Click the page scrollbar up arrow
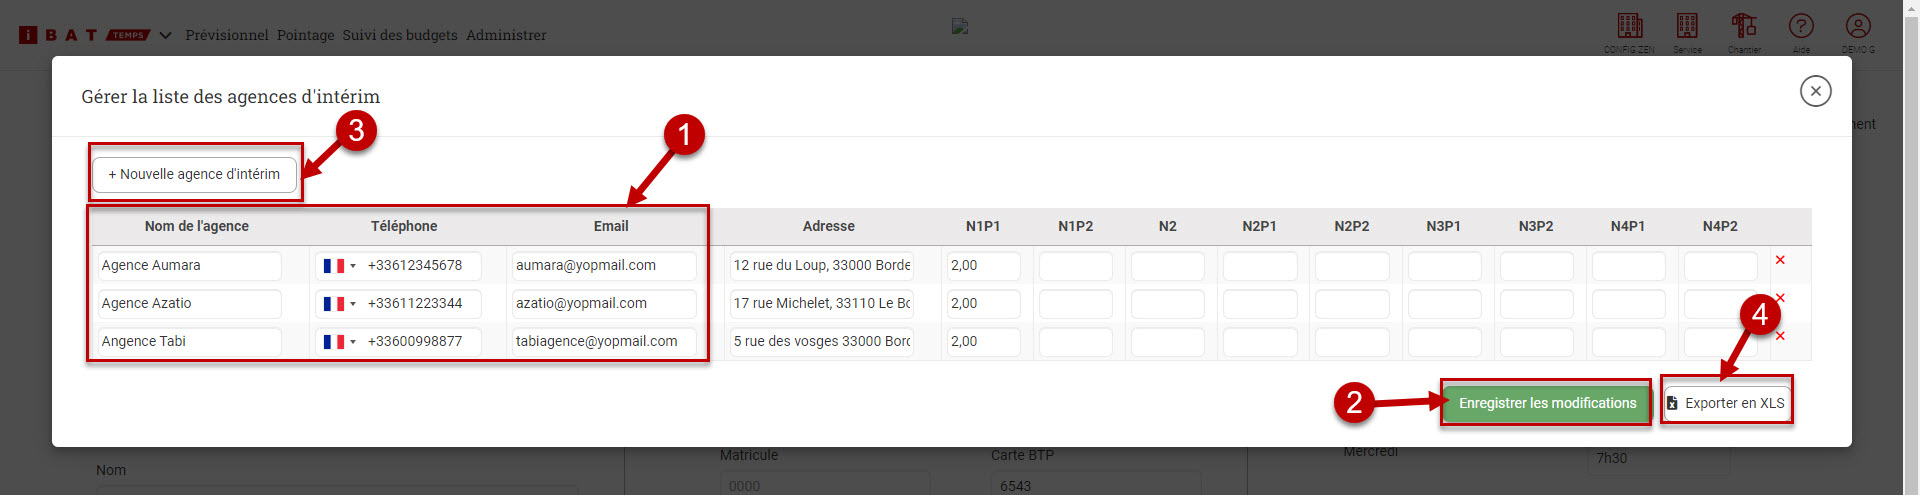This screenshot has height=495, width=1920. (1911, 7)
